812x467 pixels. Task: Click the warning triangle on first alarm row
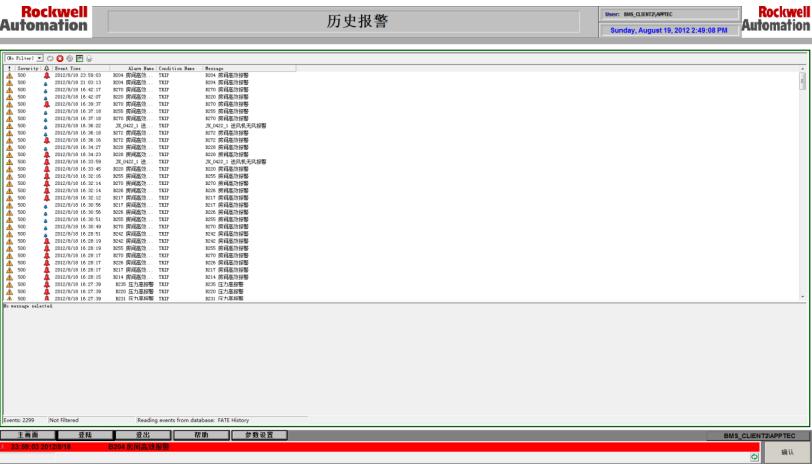[x=9, y=75]
